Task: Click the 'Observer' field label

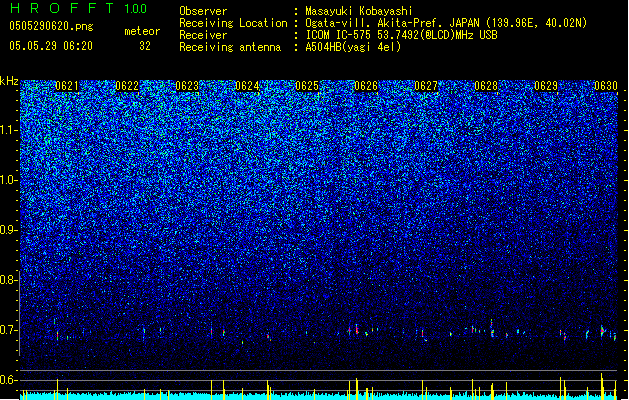Action: 203,11
